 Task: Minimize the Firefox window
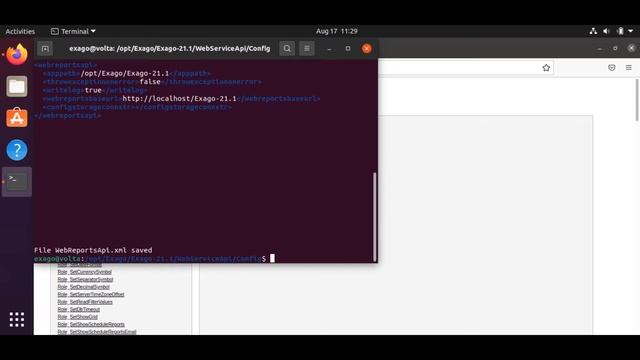click(599, 48)
